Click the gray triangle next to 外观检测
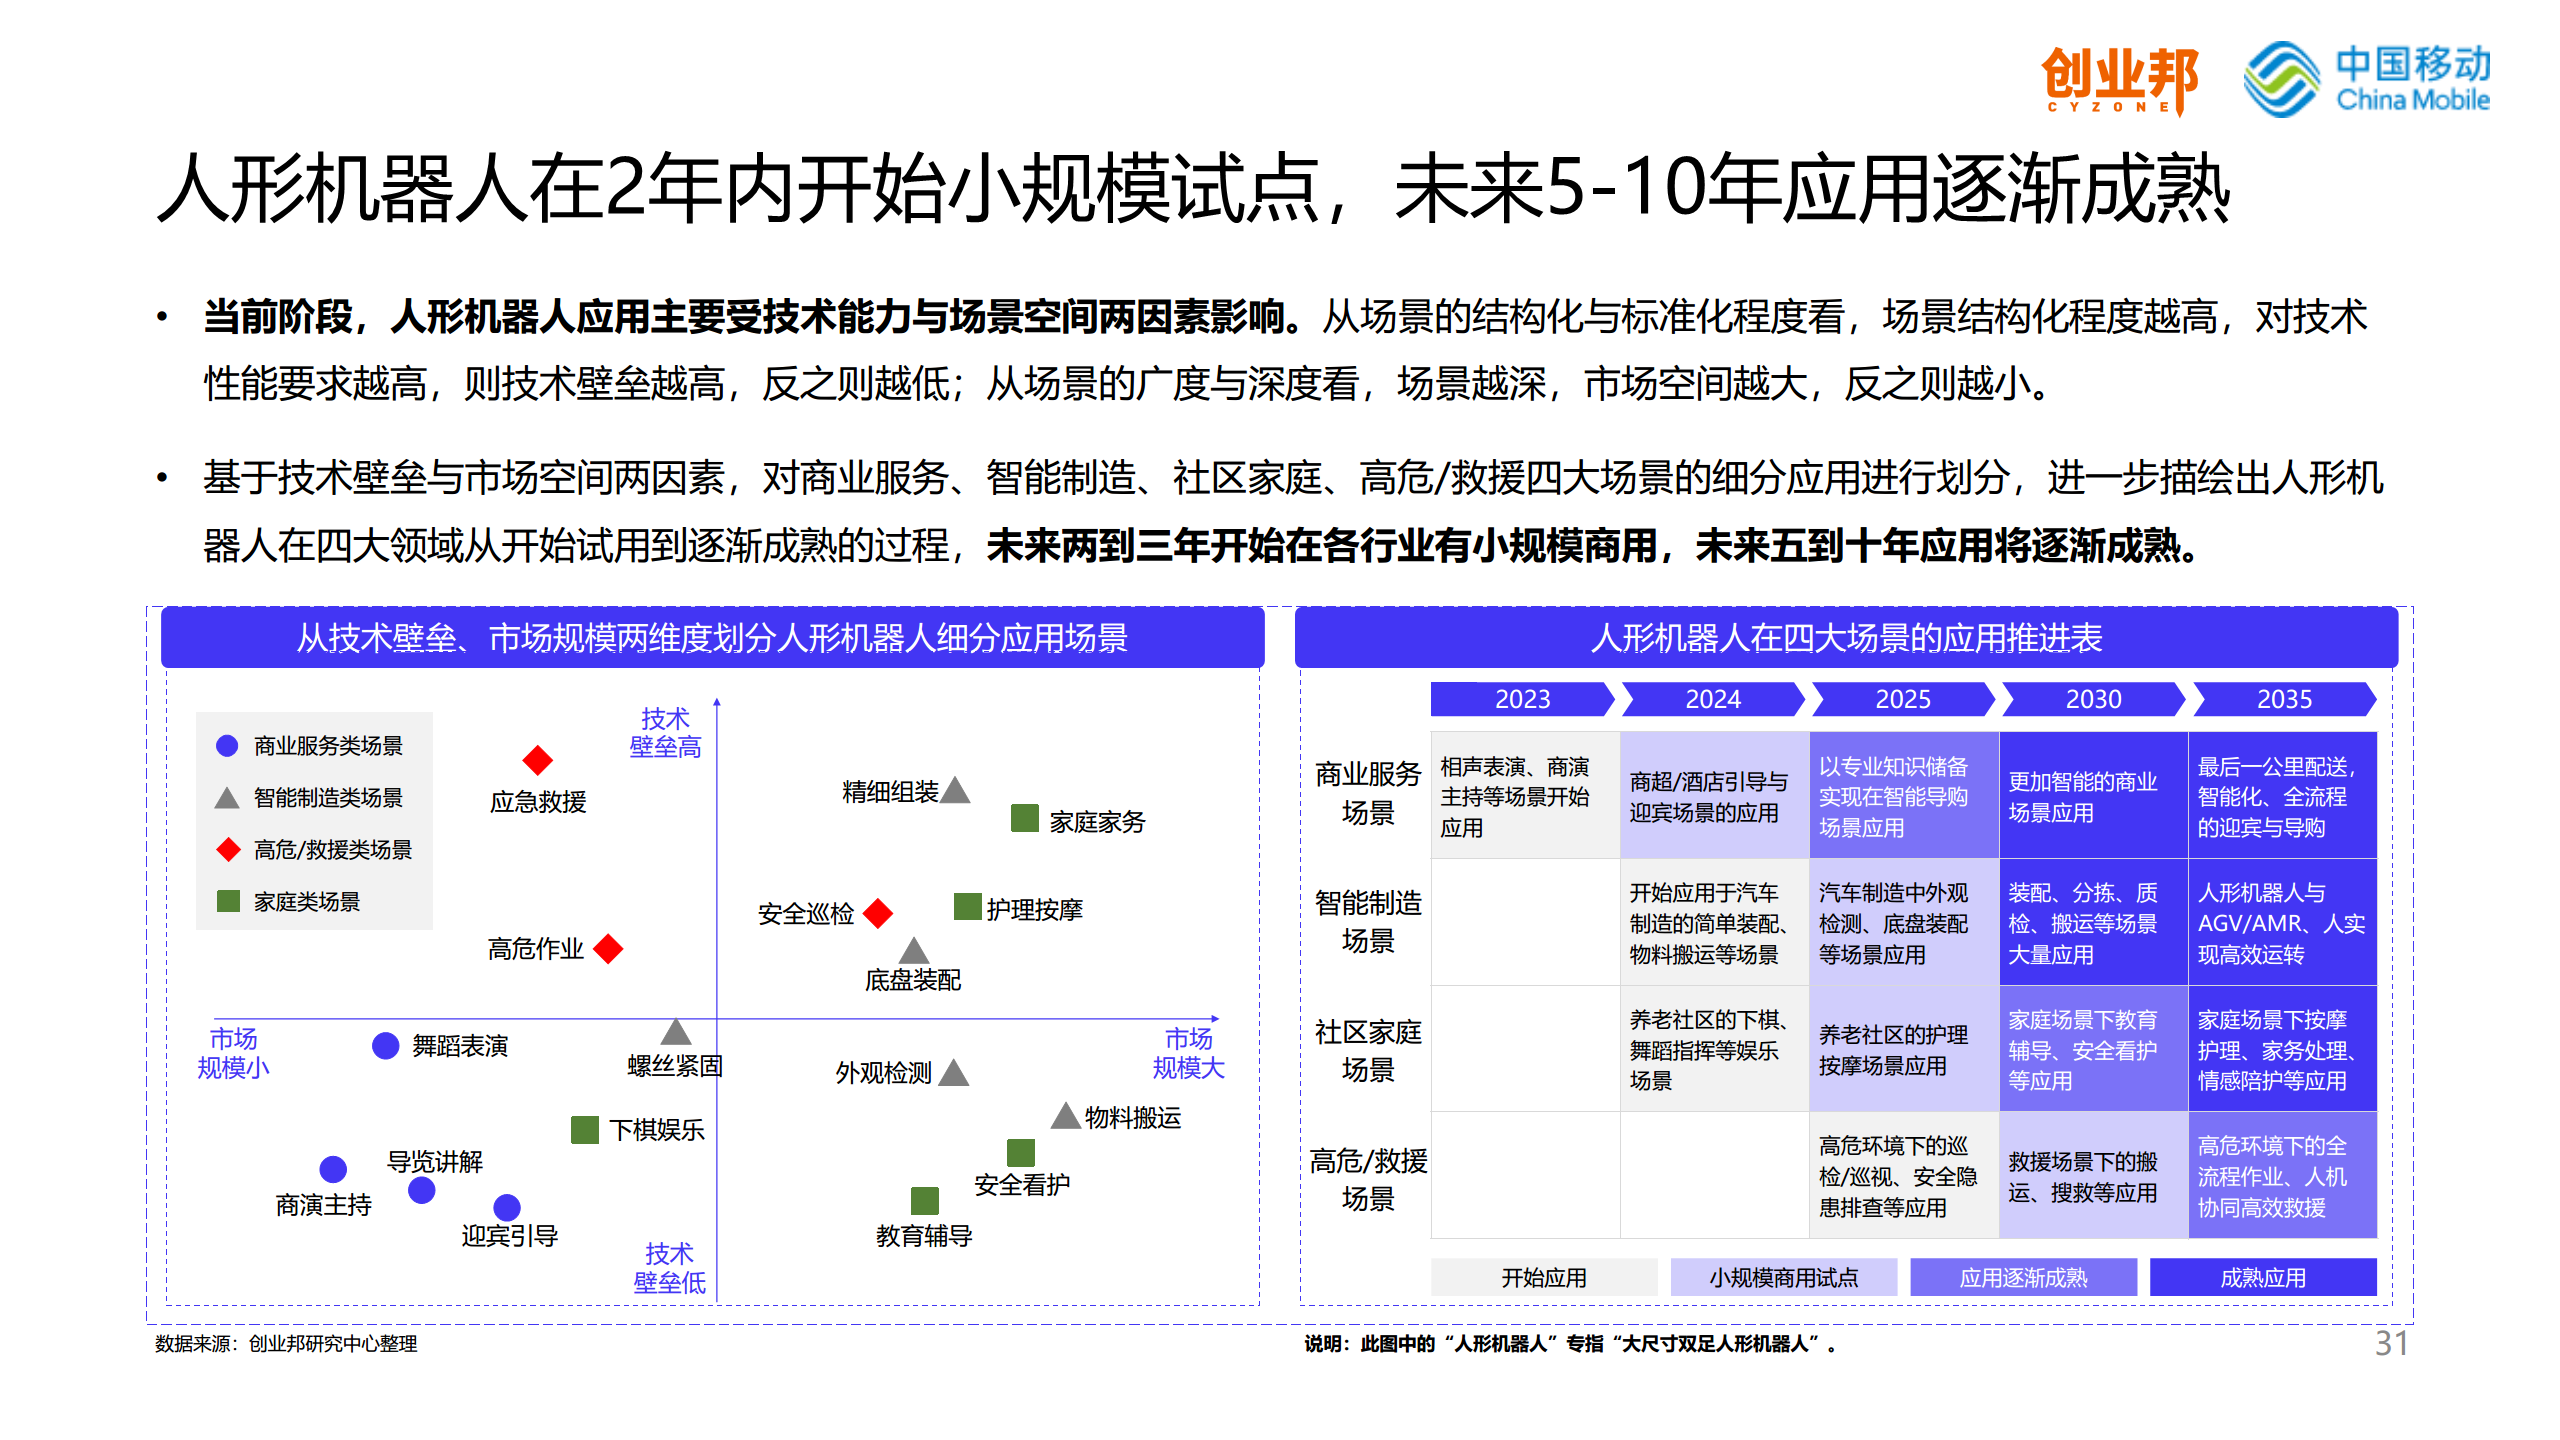2560x1440 pixels. [954, 1072]
